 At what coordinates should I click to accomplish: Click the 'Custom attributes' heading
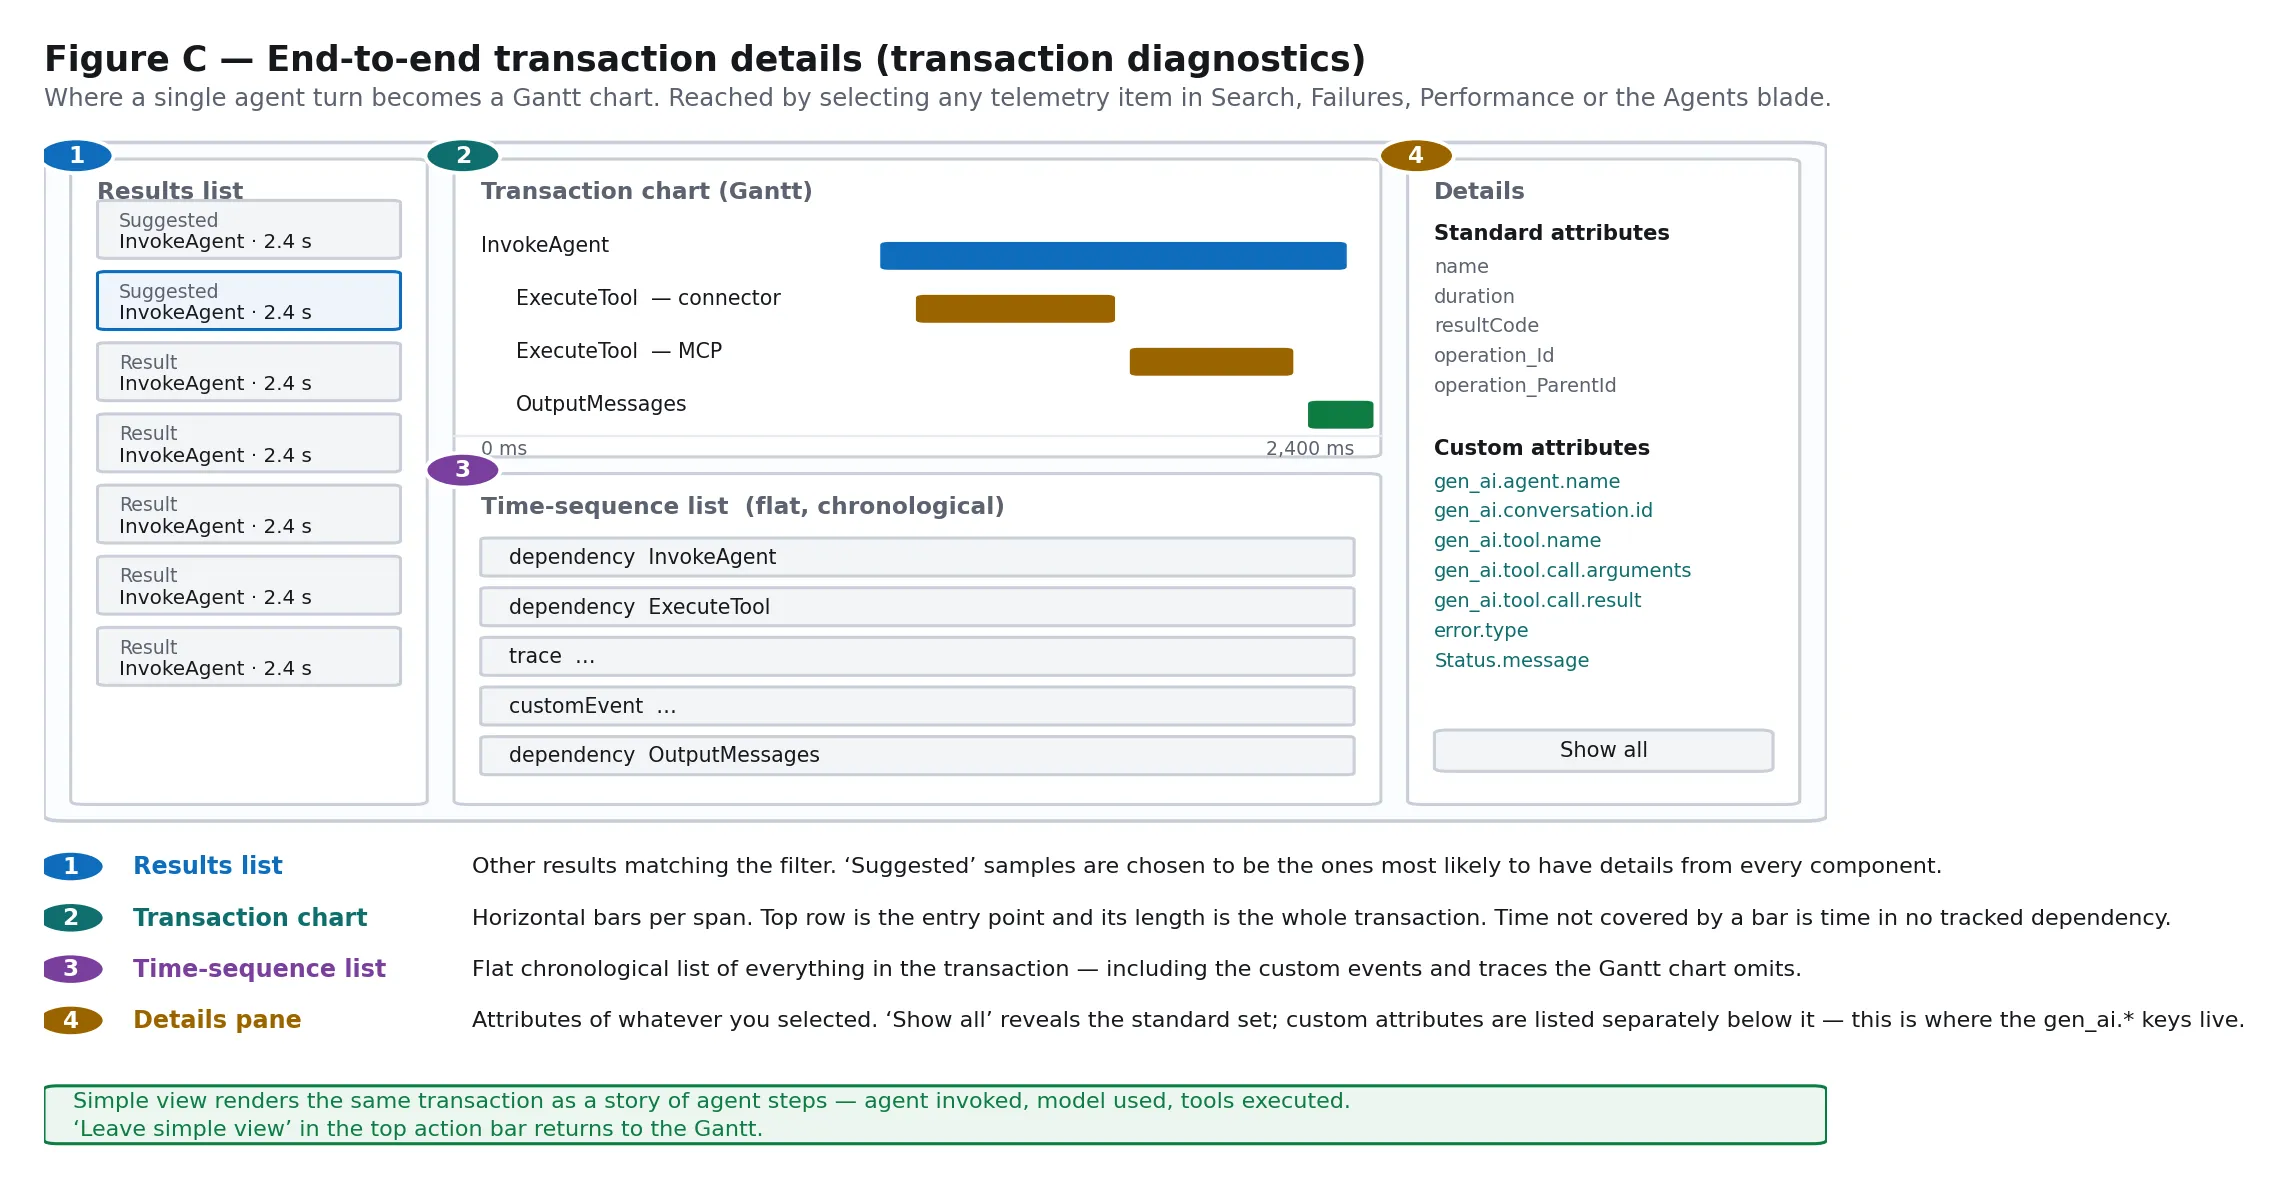(x=1541, y=448)
